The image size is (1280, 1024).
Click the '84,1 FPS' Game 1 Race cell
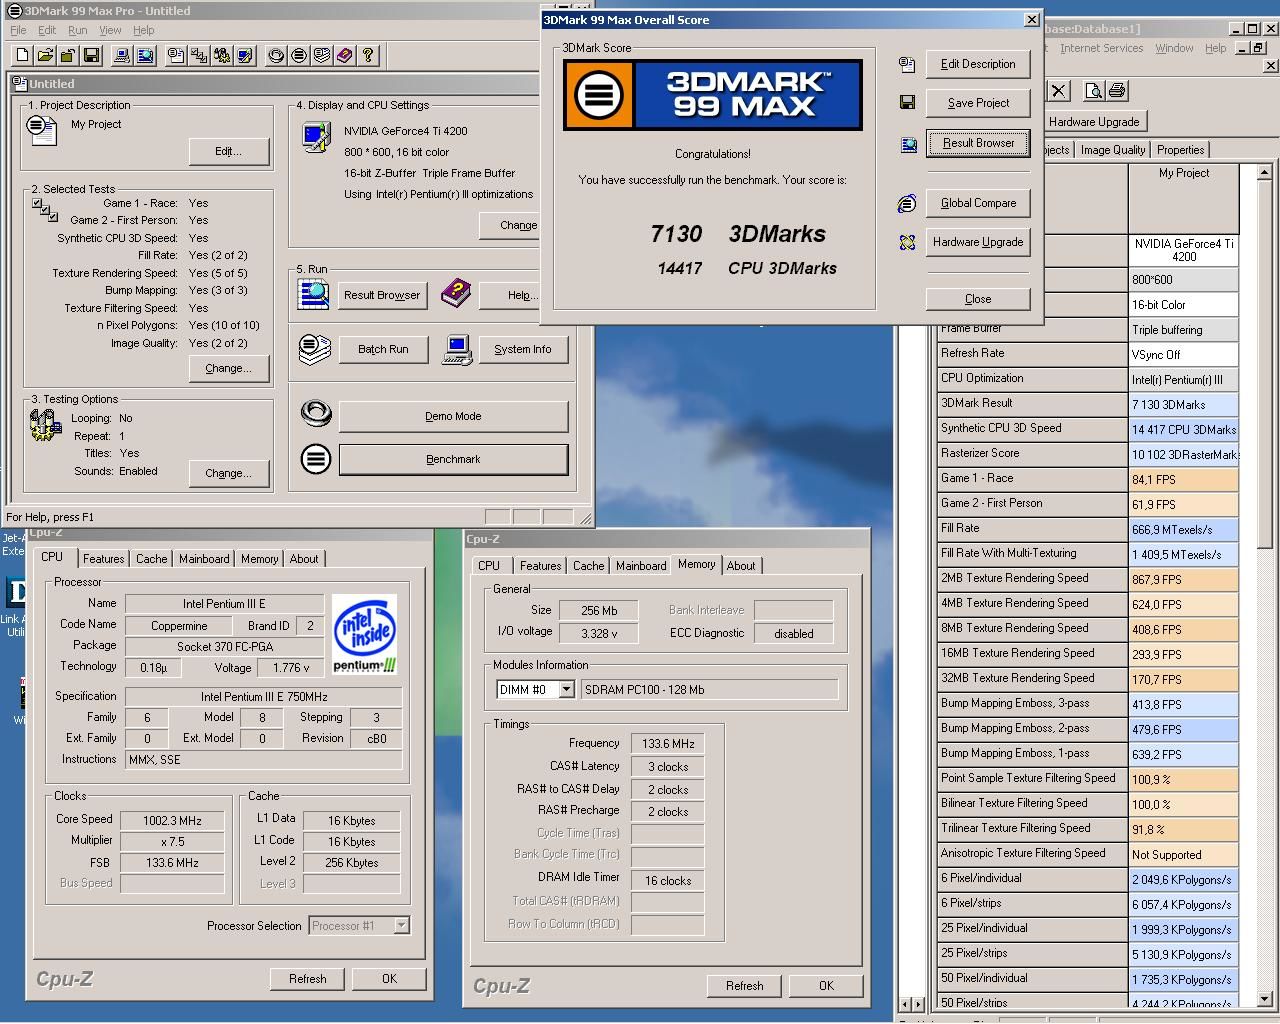point(1184,479)
